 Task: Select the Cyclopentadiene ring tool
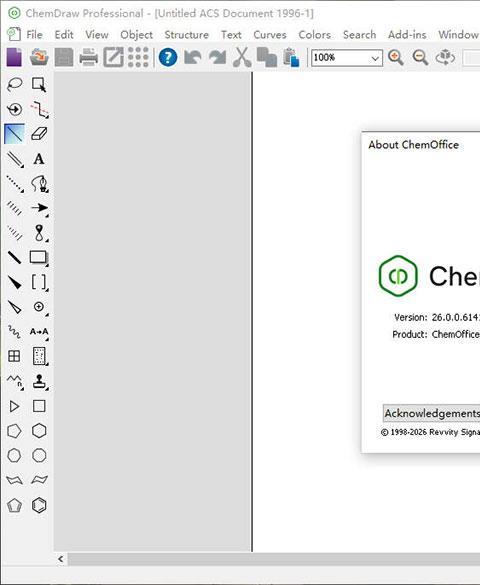click(x=14, y=506)
